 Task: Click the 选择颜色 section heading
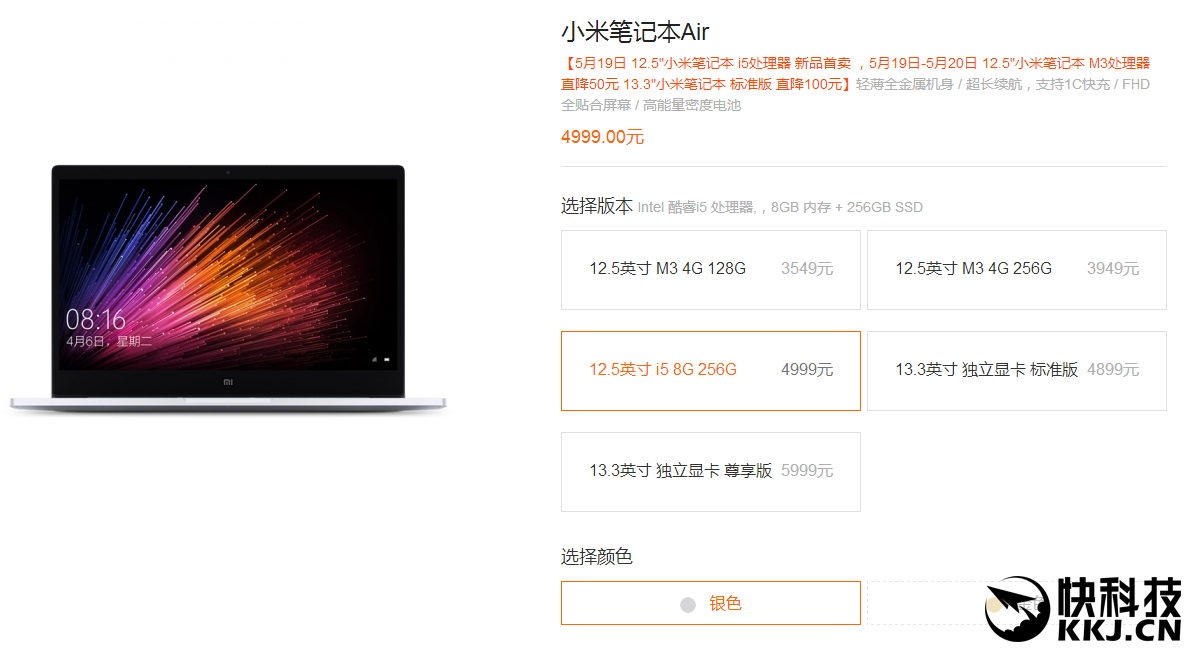[x=596, y=557]
